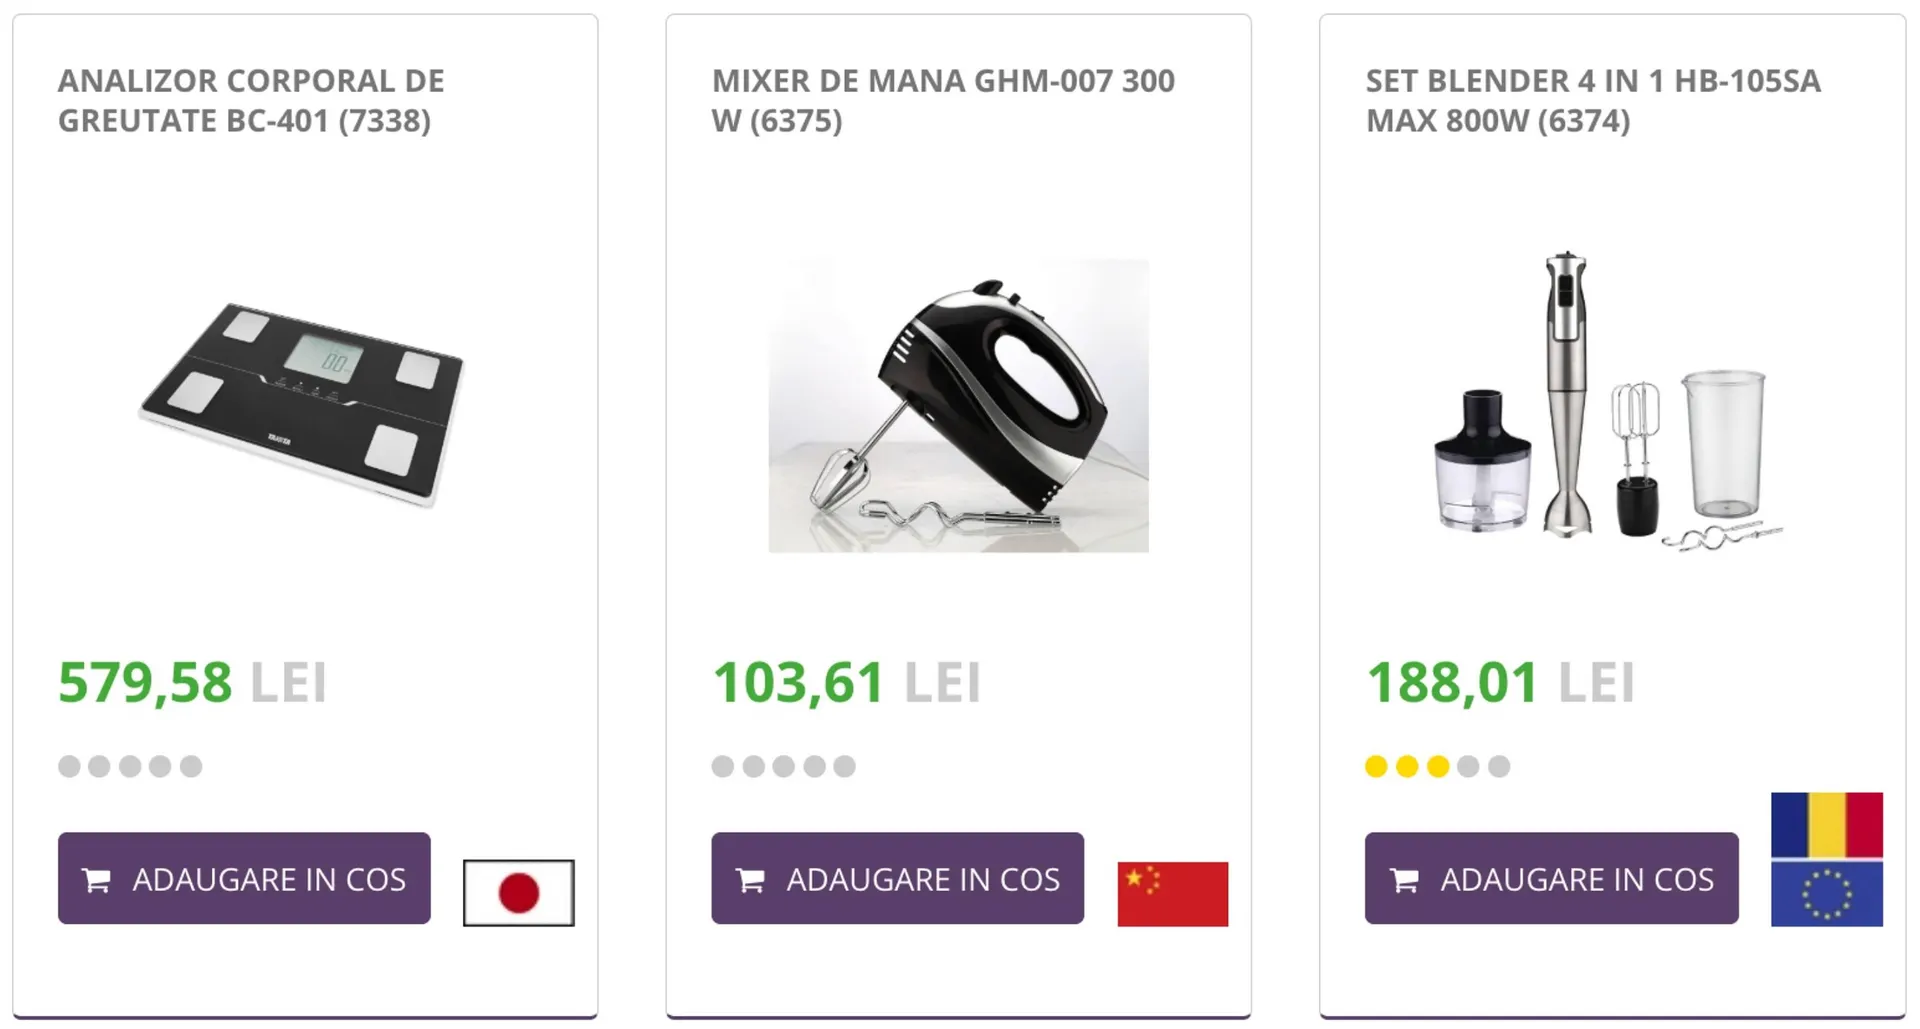Click the European Union flag icon

[1826, 893]
